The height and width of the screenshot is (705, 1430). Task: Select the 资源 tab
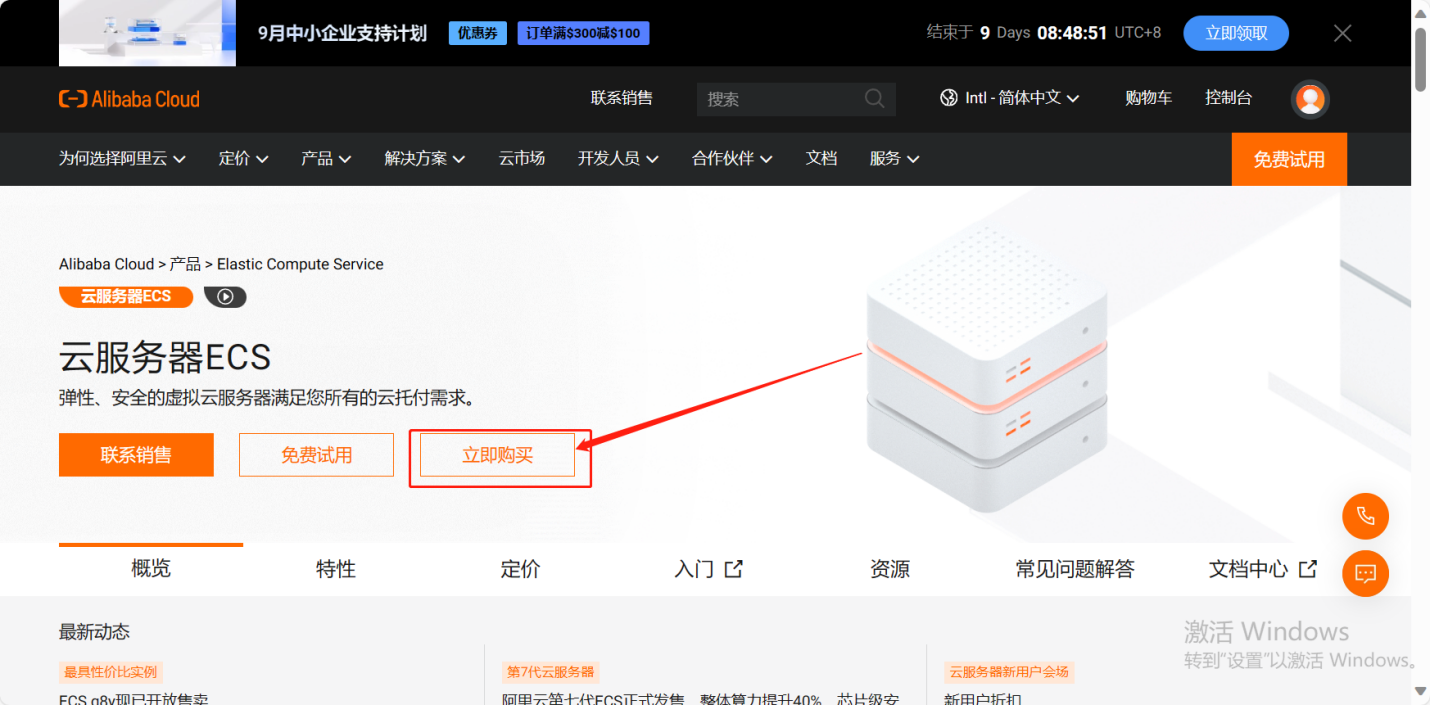pyautogui.click(x=890, y=569)
